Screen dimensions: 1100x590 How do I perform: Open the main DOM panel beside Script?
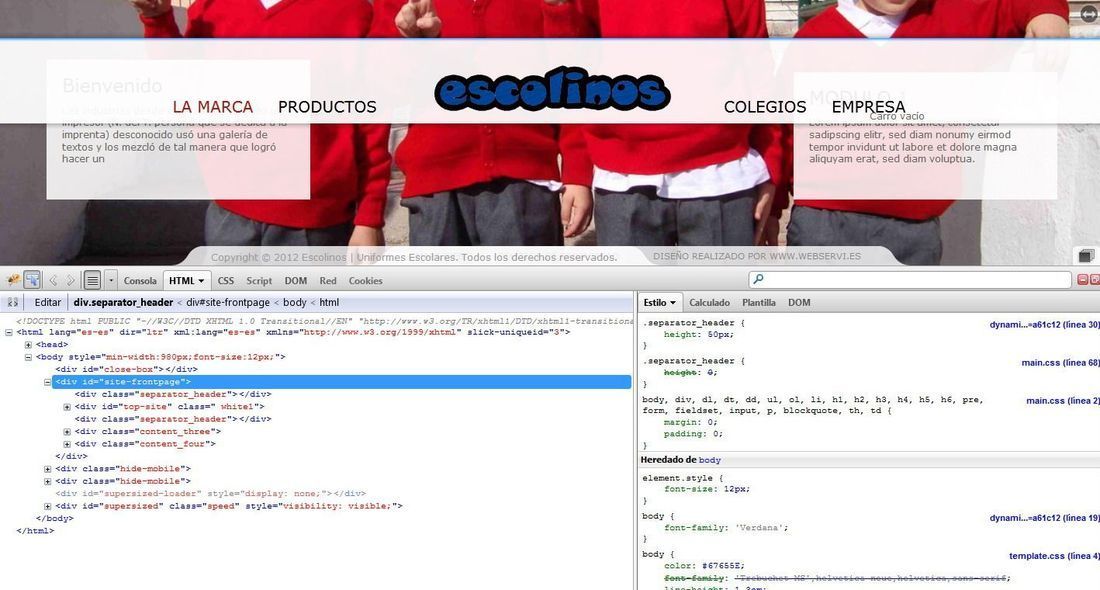click(x=295, y=281)
